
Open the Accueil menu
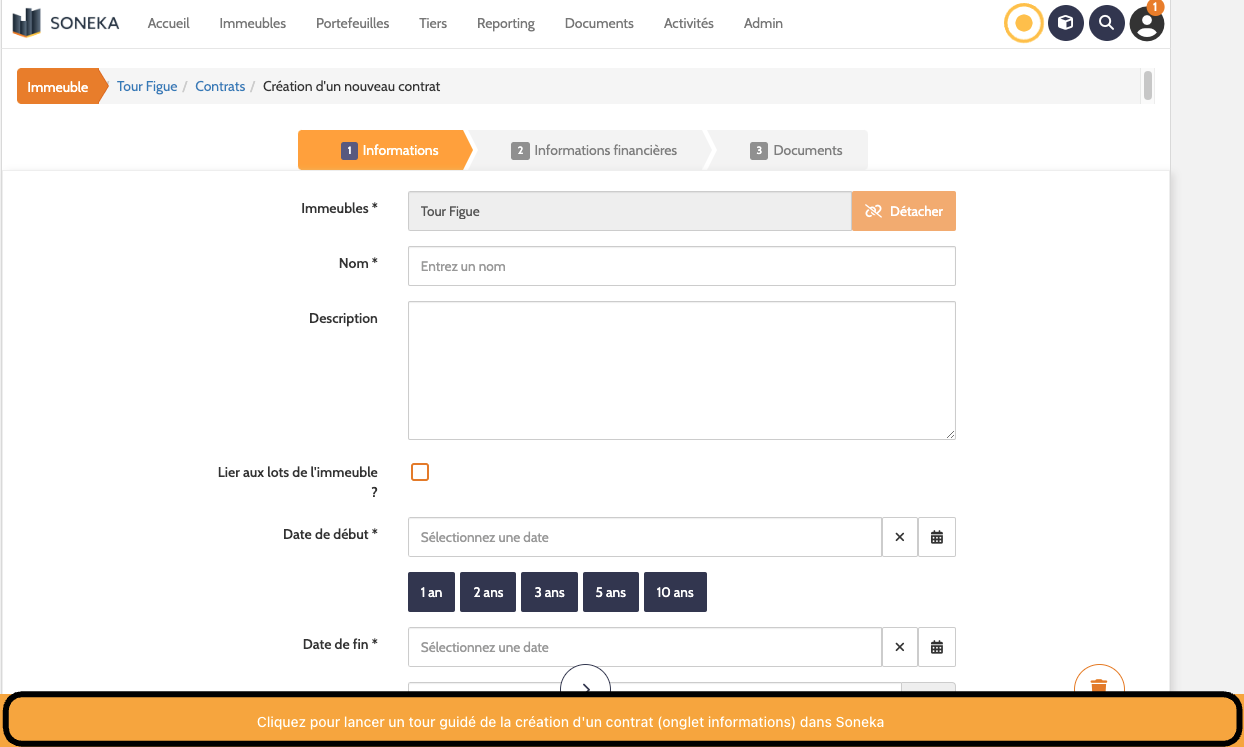tap(169, 23)
